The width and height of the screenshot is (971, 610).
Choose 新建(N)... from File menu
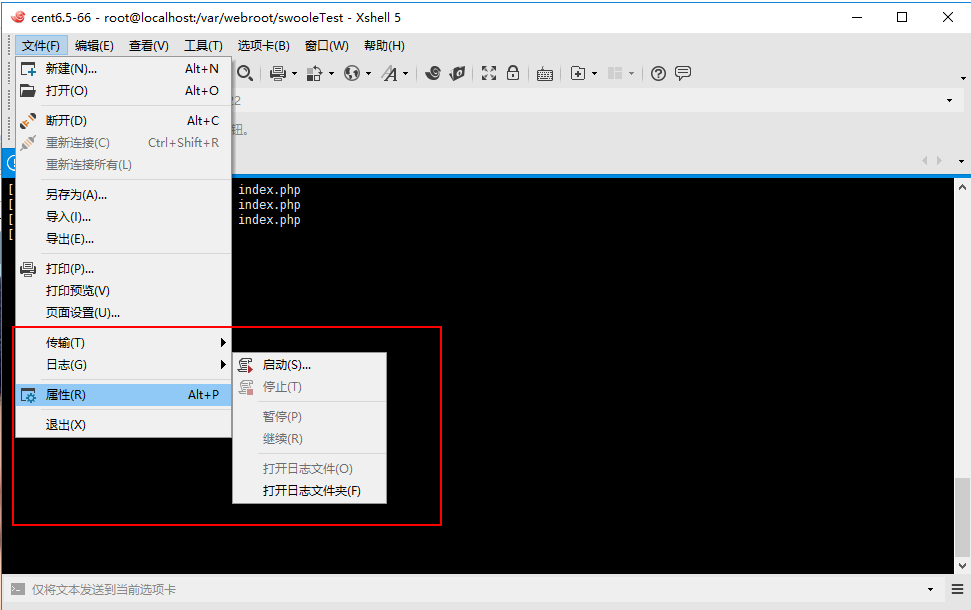point(123,69)
